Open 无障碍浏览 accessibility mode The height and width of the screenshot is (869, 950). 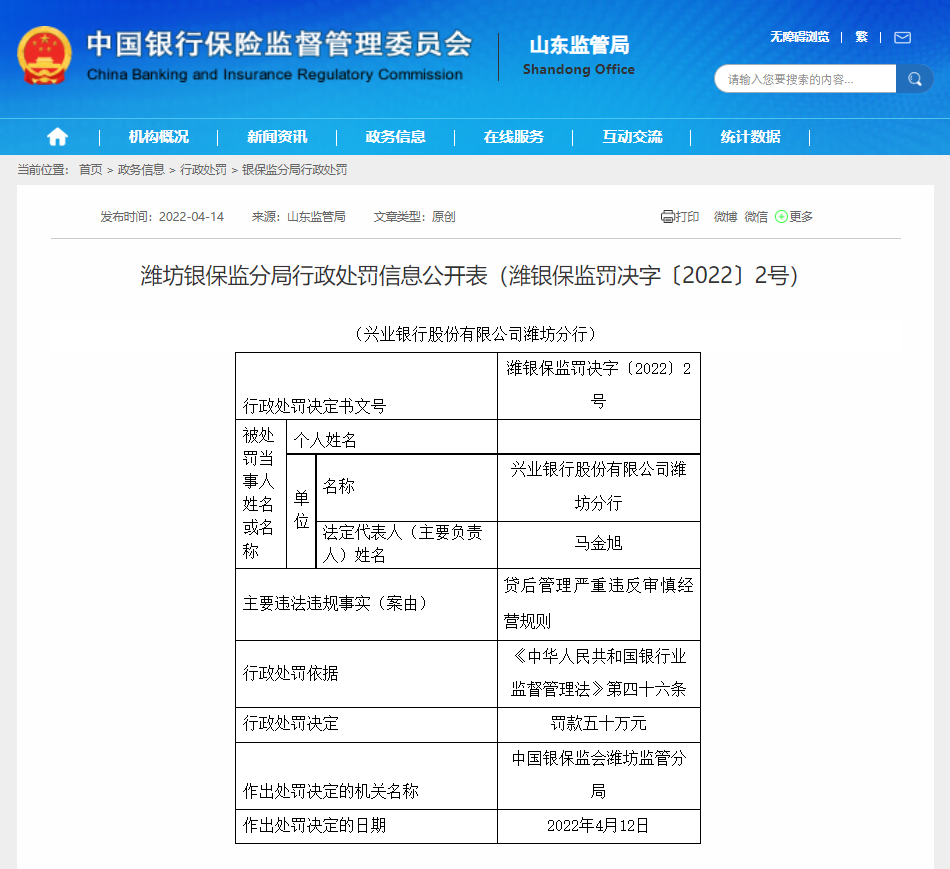[799, 37]
